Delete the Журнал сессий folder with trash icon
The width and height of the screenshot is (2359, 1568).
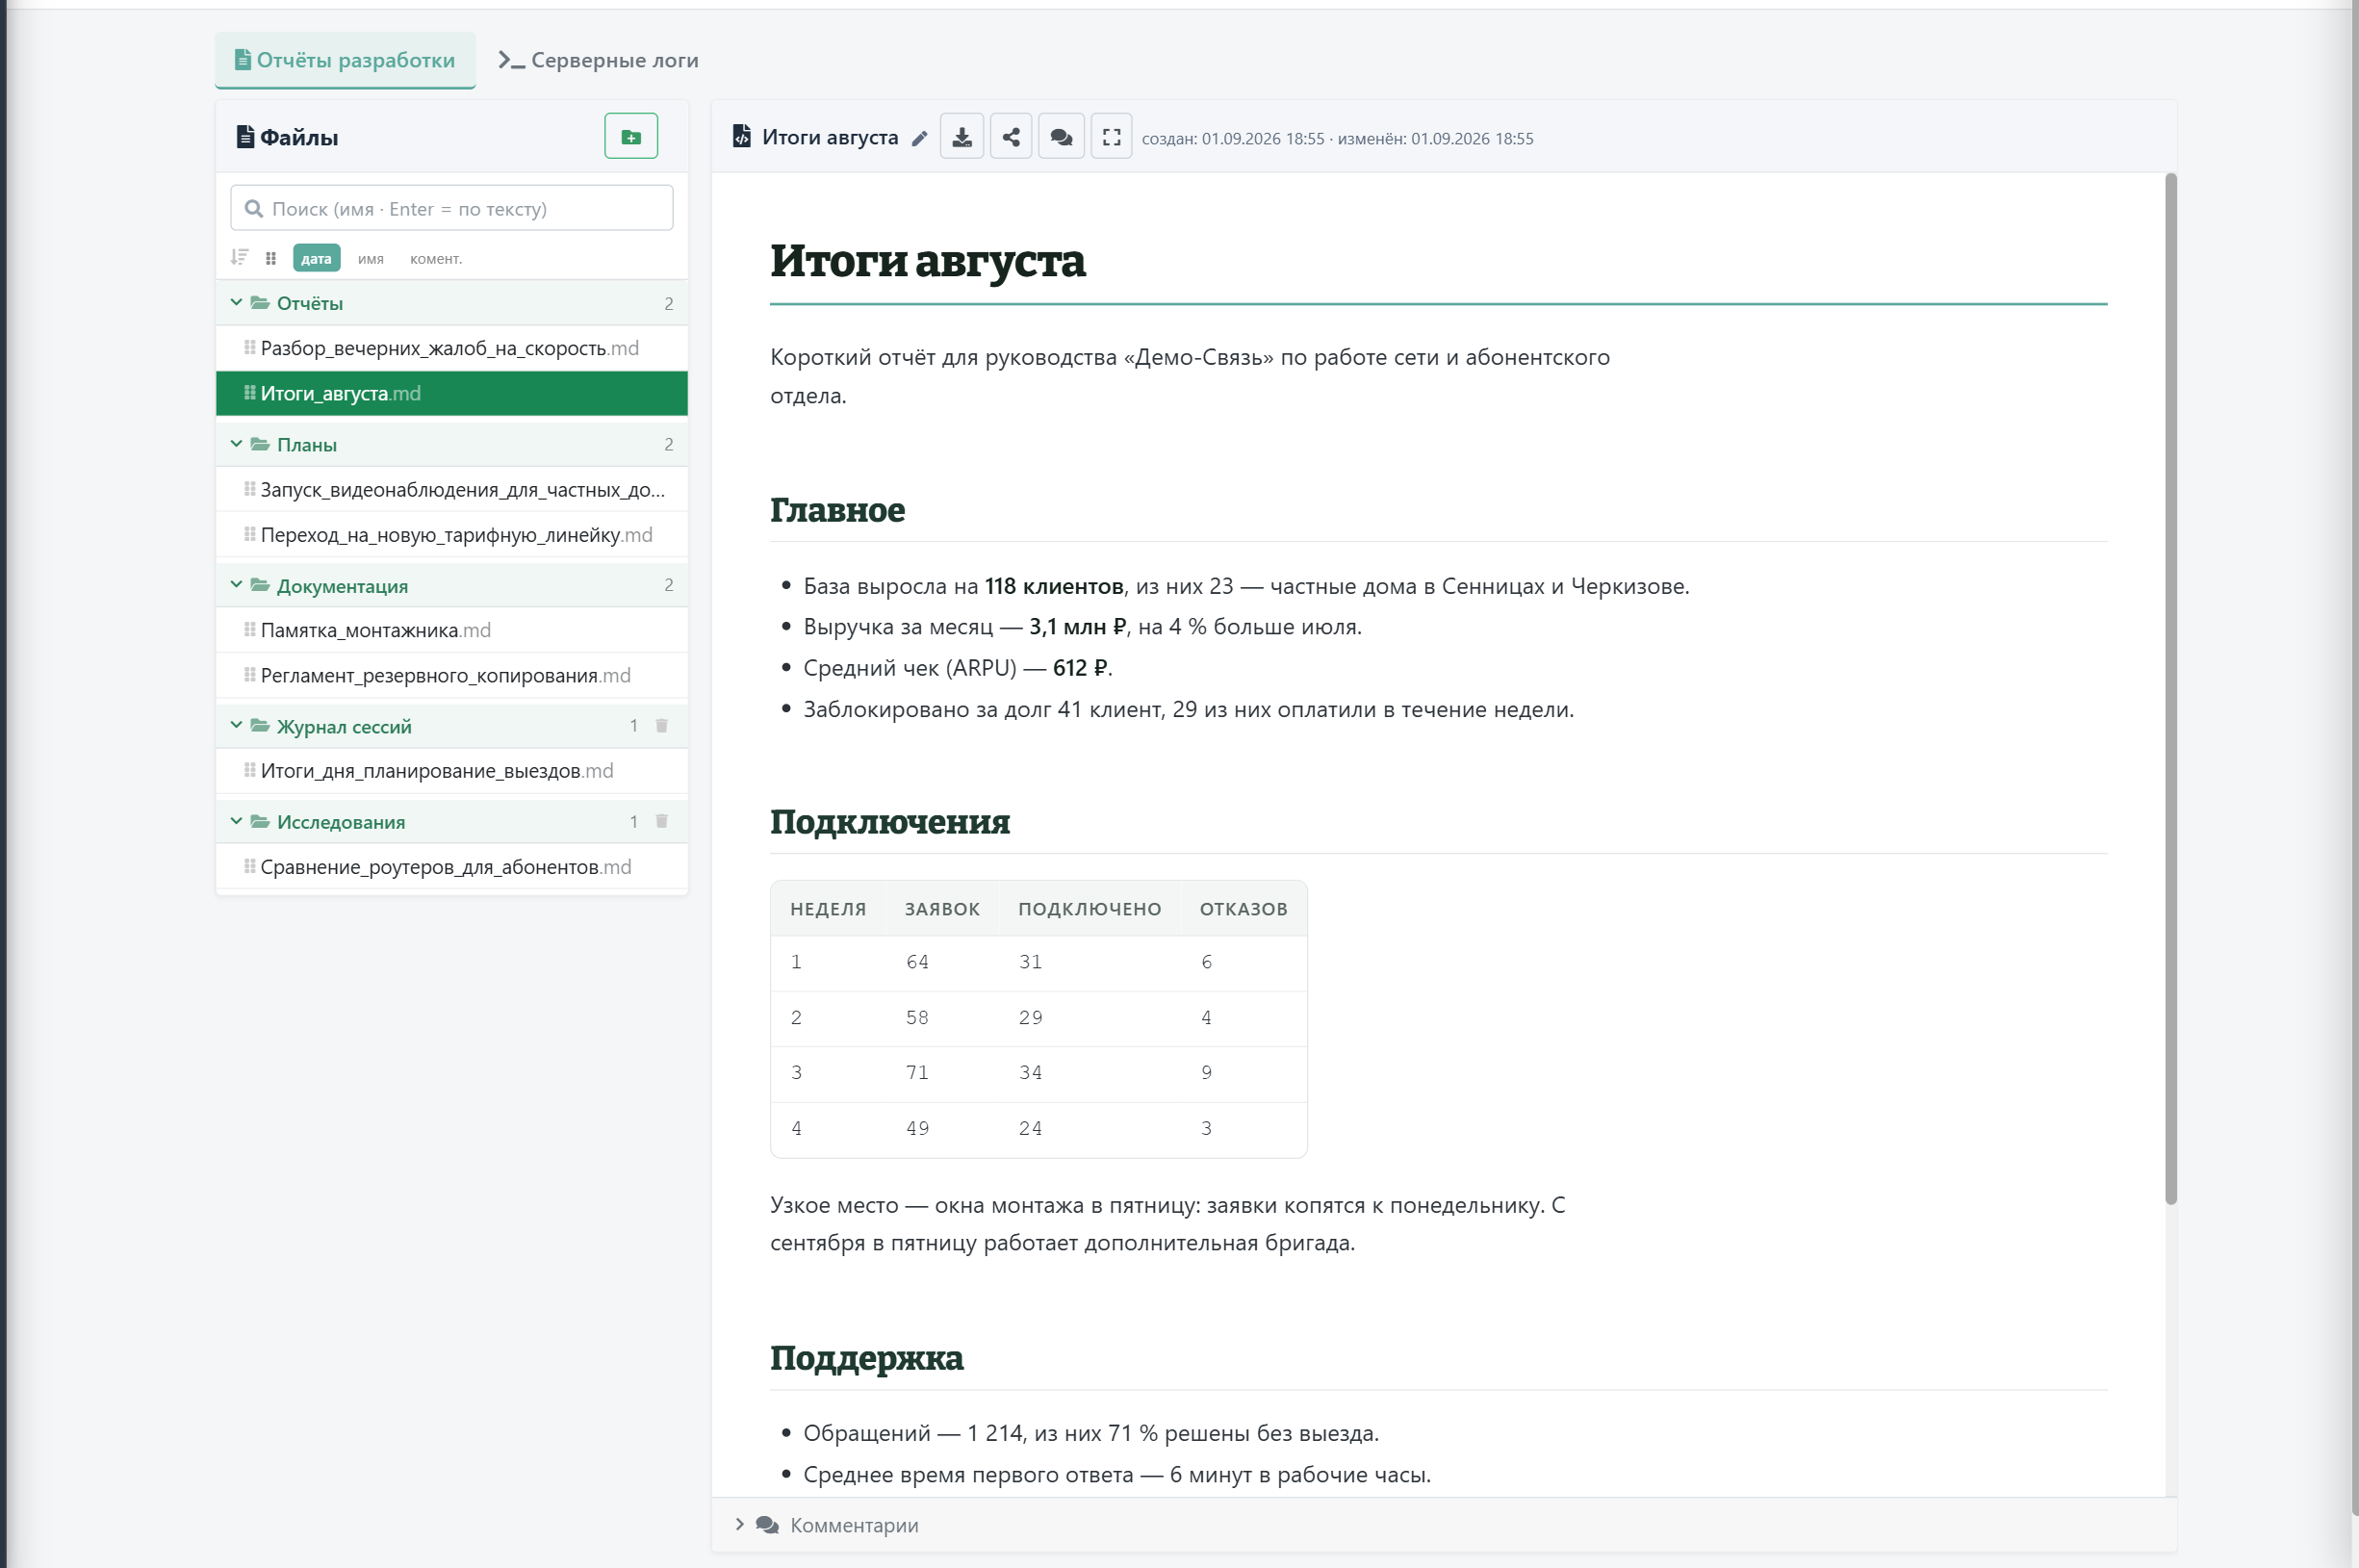[662, 726]
